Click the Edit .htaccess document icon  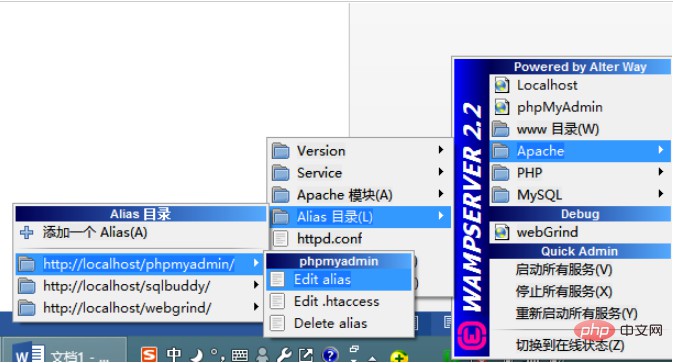278,301
